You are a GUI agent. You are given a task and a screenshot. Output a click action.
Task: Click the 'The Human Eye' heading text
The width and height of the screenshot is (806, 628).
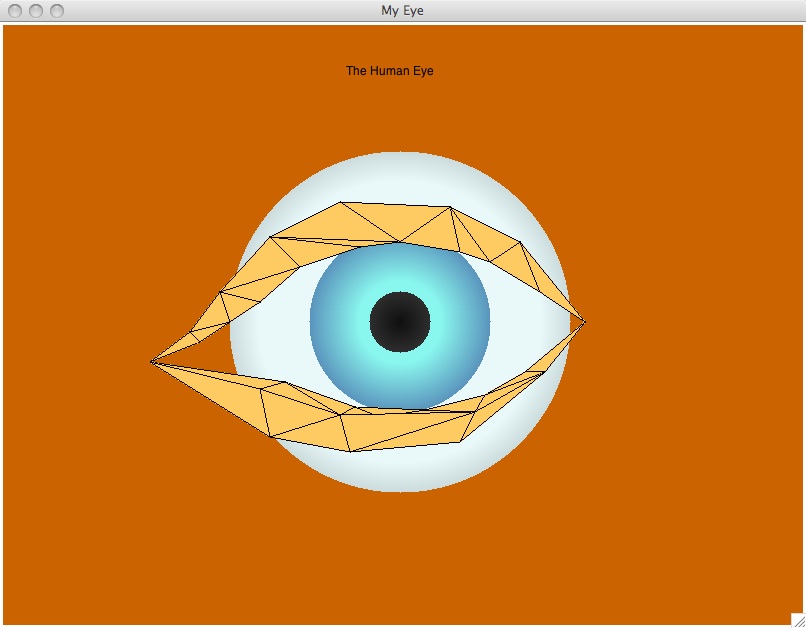(x=390, y=71)
